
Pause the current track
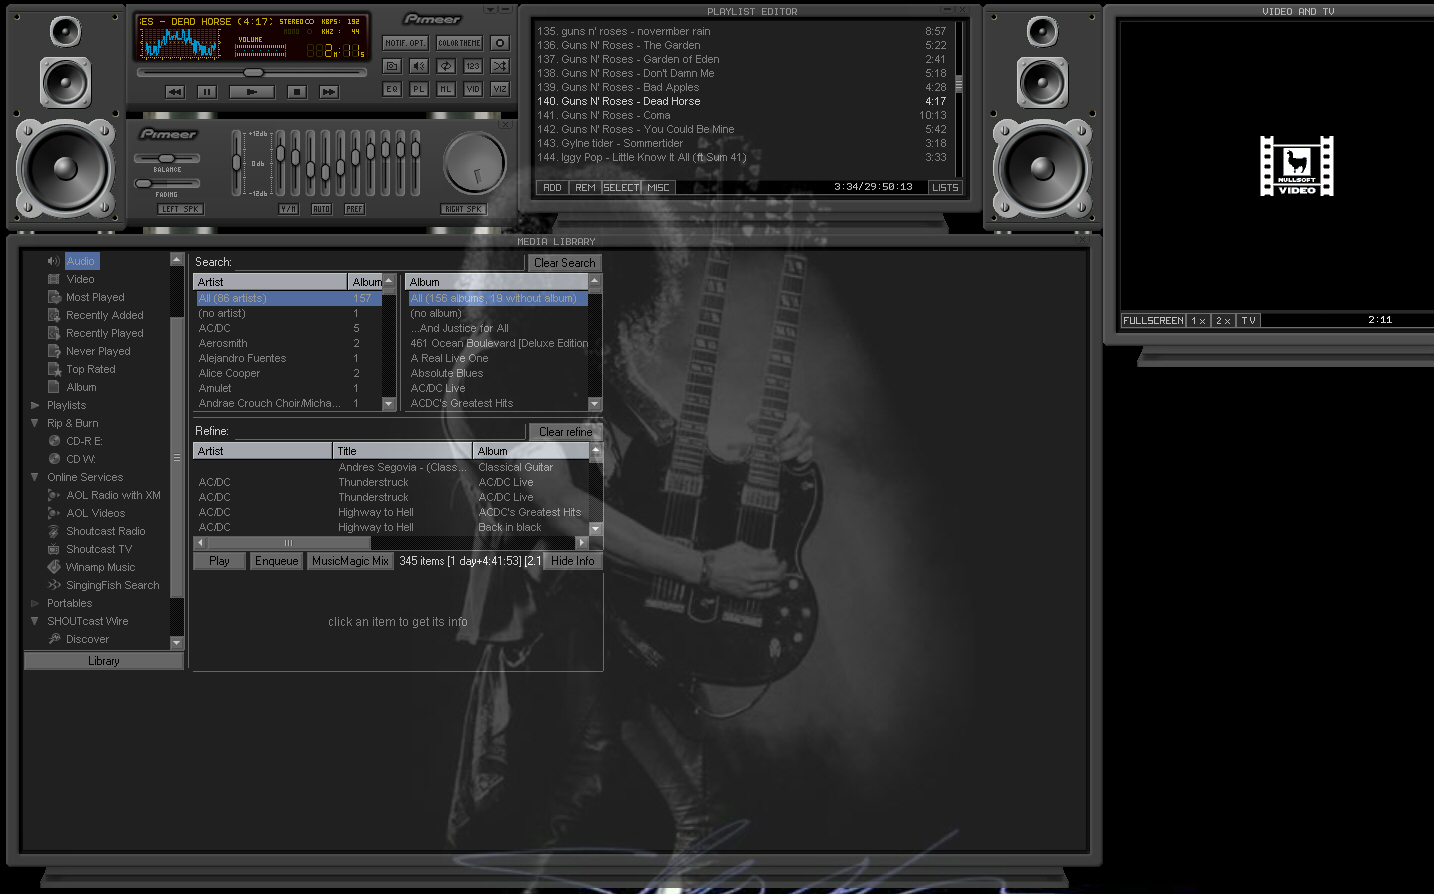[207, 92]
